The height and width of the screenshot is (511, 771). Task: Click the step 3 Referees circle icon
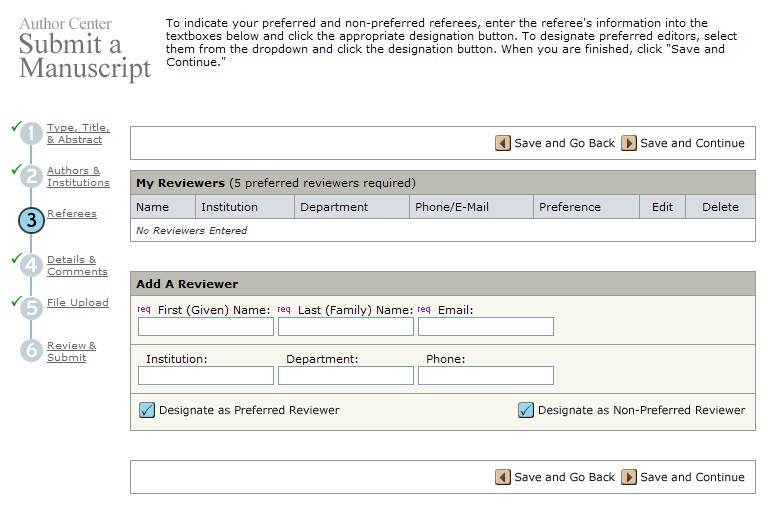pos(32,220)
